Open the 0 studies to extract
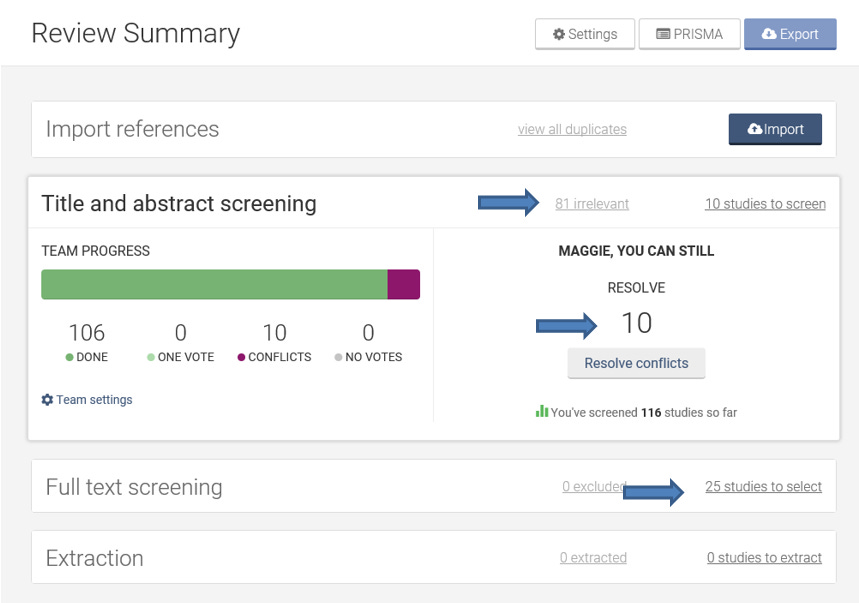This screenshot has height=603, width=859. click(763, 558)
